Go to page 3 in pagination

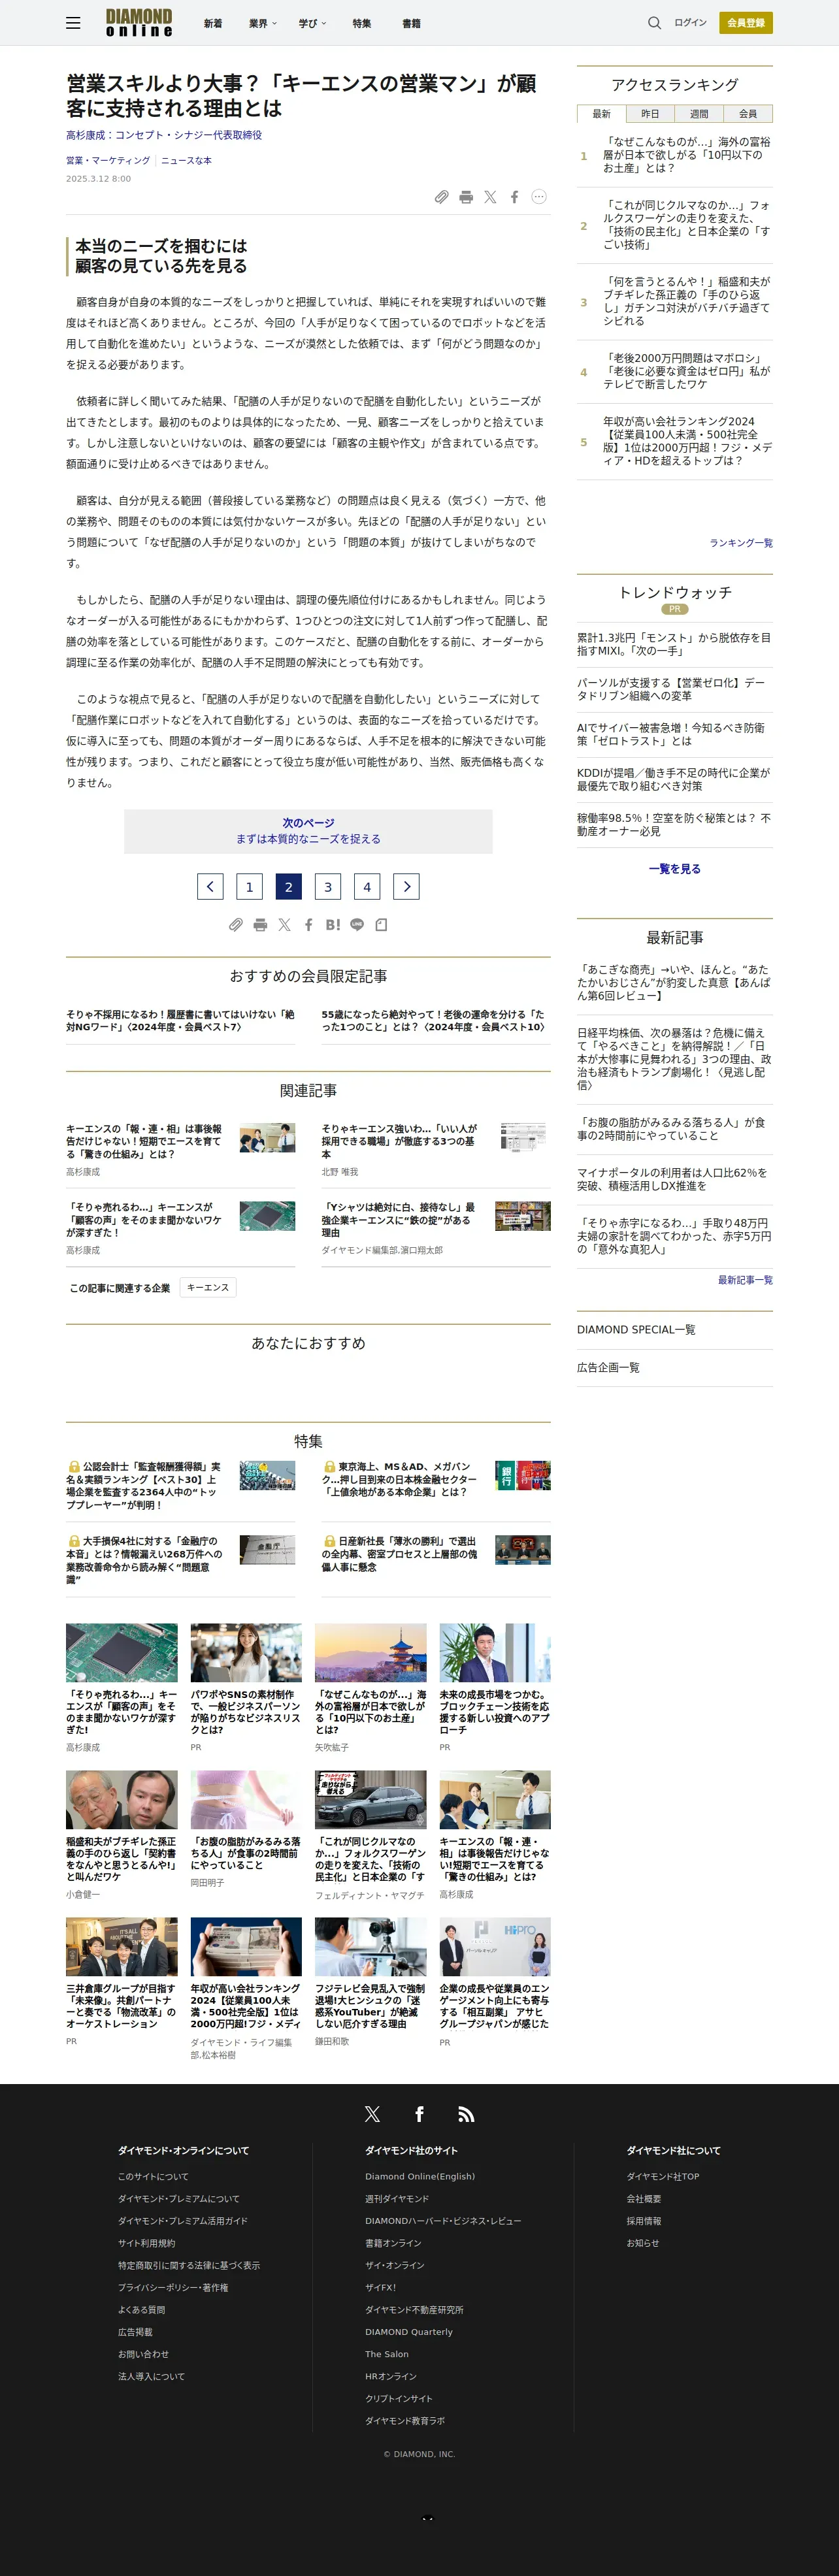[328, 886]
